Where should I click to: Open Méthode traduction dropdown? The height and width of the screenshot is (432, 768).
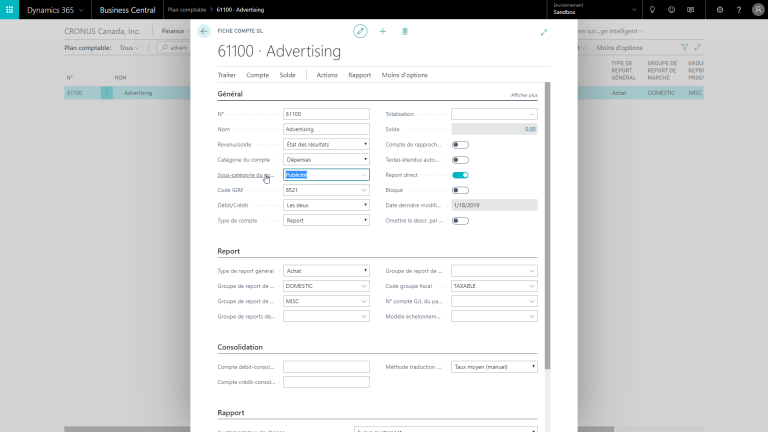click(494, 367)
